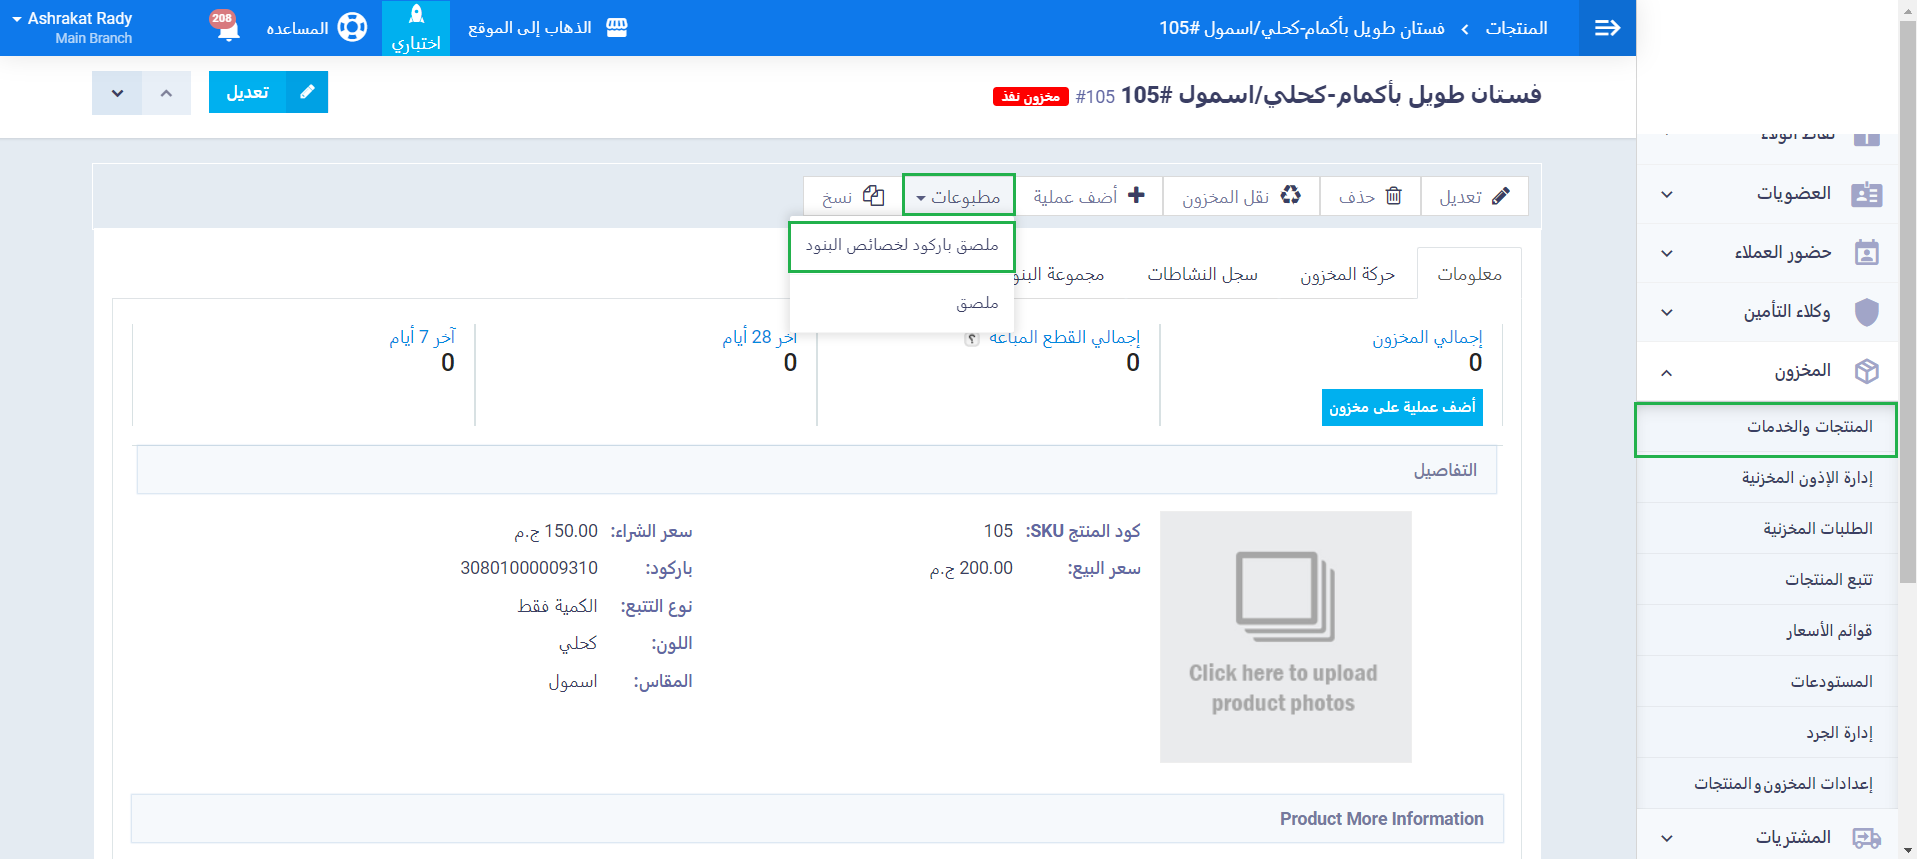Open the Ashrakat Rady user menu

click(72, 27)
